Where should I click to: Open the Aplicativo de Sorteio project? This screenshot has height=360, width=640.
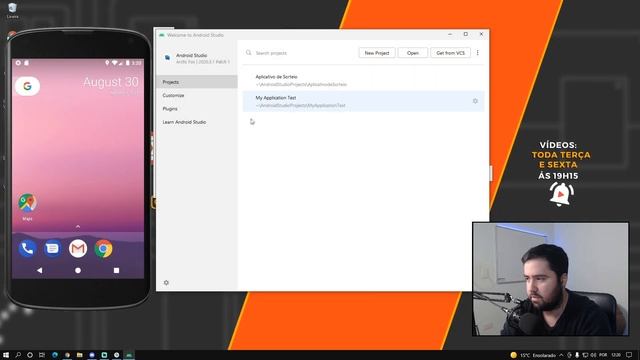click(363, 80)
